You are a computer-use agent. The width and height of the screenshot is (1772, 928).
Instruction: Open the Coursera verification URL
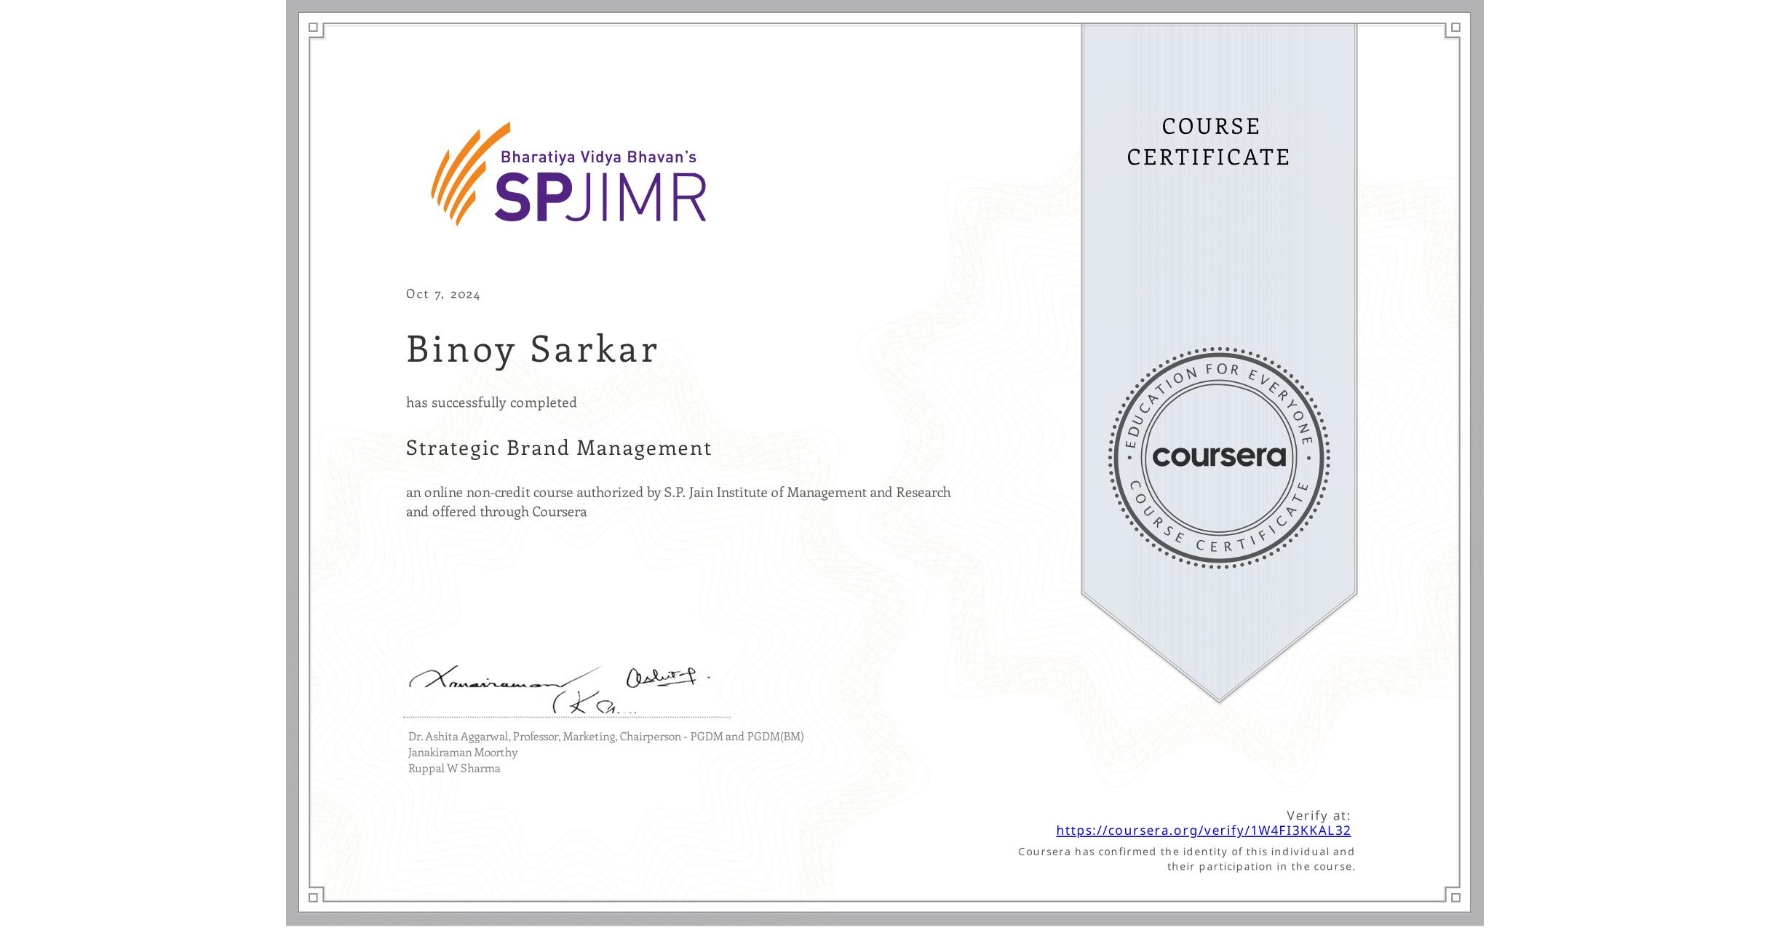pos(1203,830)
